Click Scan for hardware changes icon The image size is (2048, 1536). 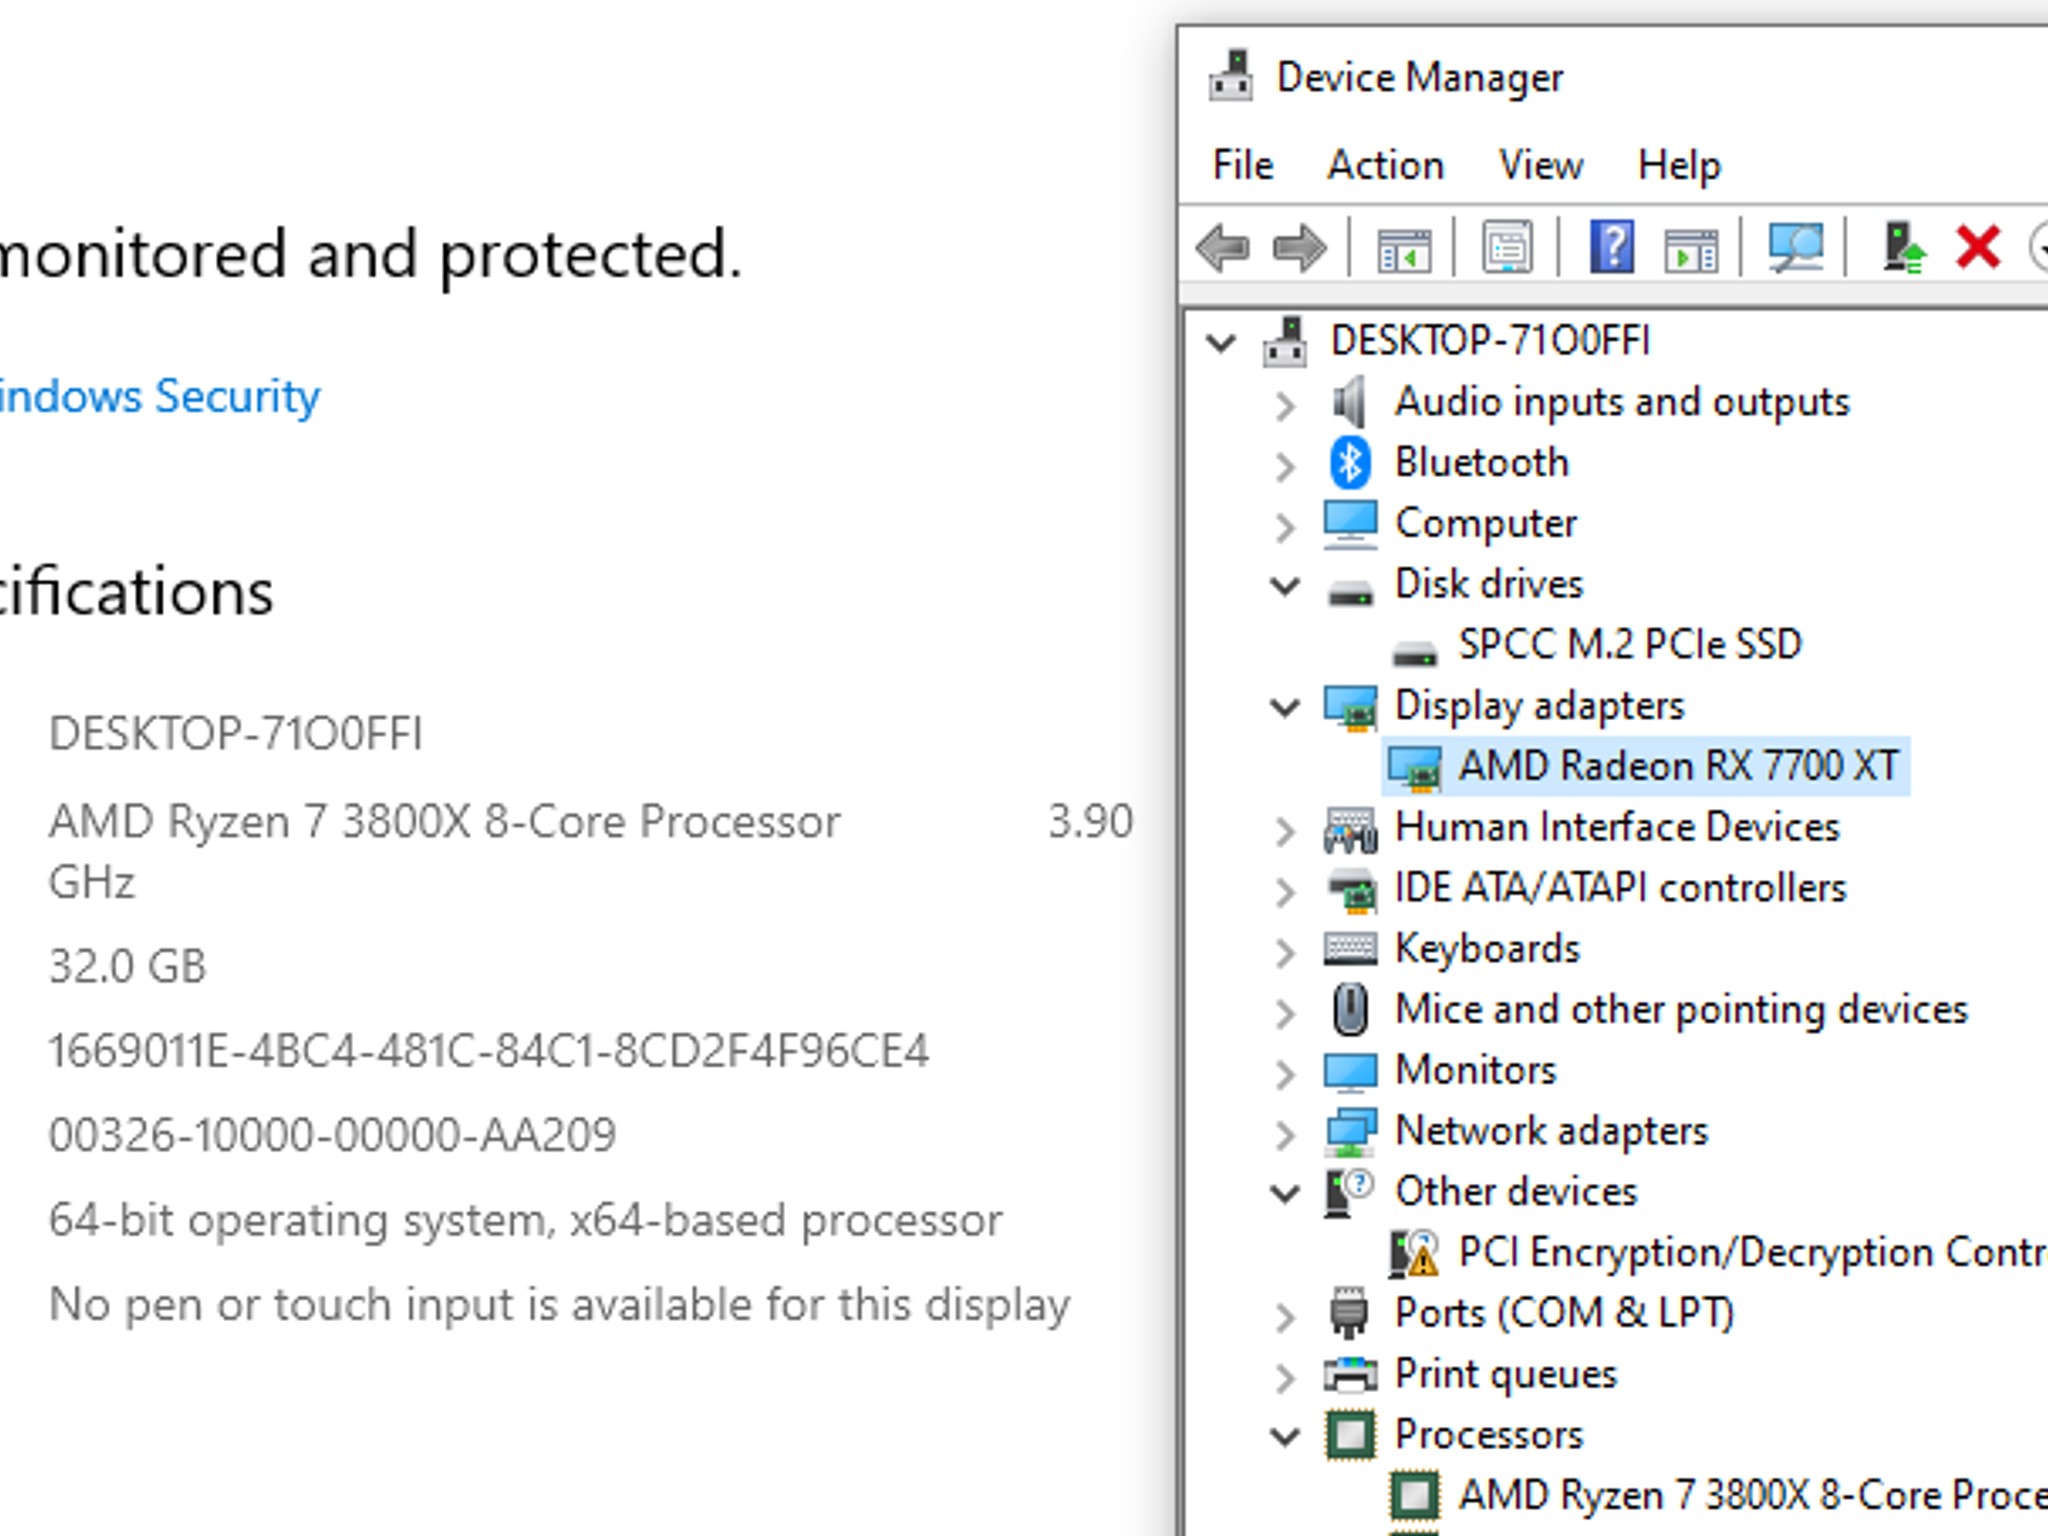pyautogui.click(x=1795, y=247)
